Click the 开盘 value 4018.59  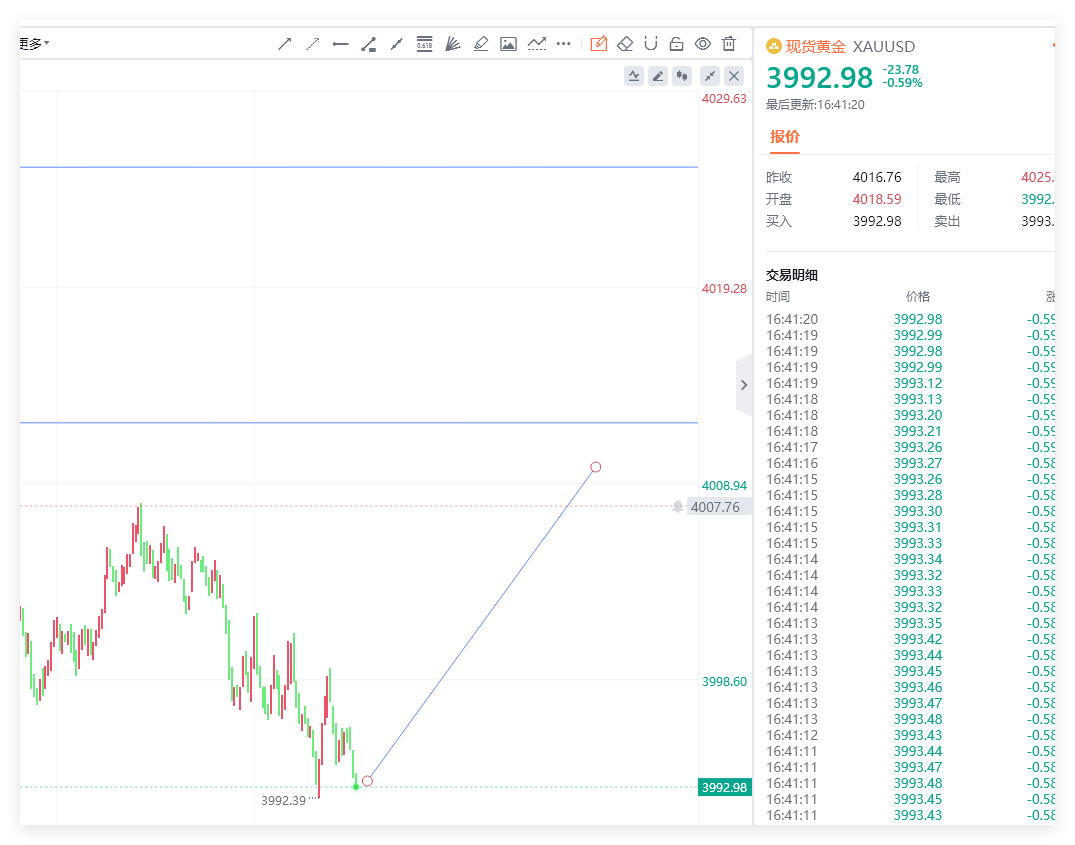tap(877, 199)
